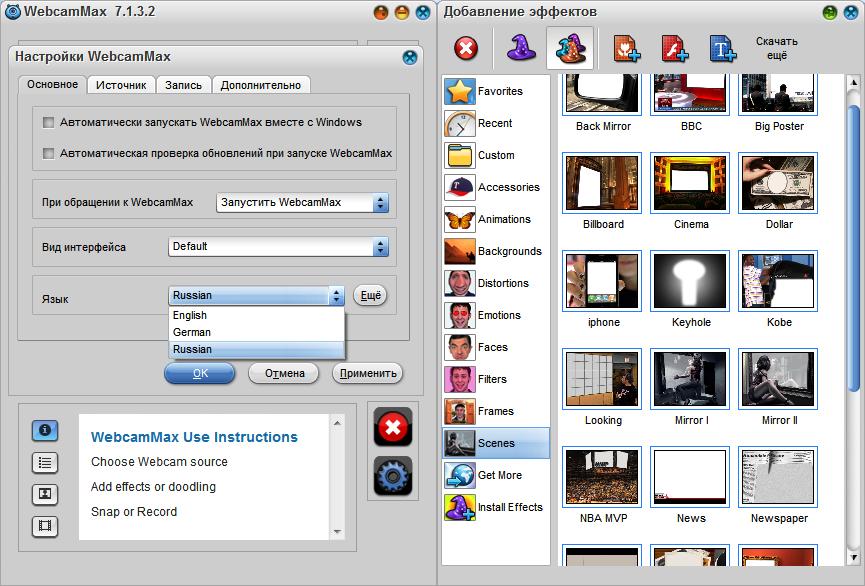This screenshot has height=586, width=865.
Task: Click the list view icon in main window
Action: pyautogui.click(x=45, y=462)
